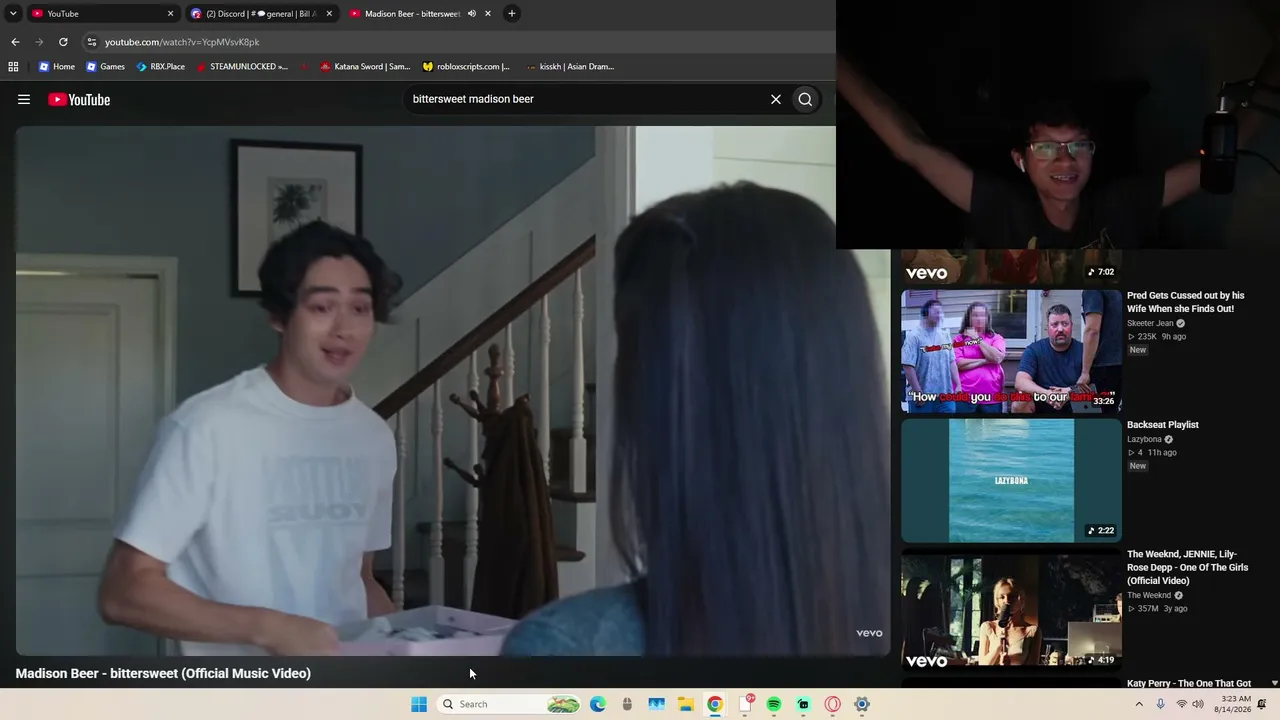1280x720 pixels.
Task: Show hidden system tray icons
Action: click(1138, 704)
